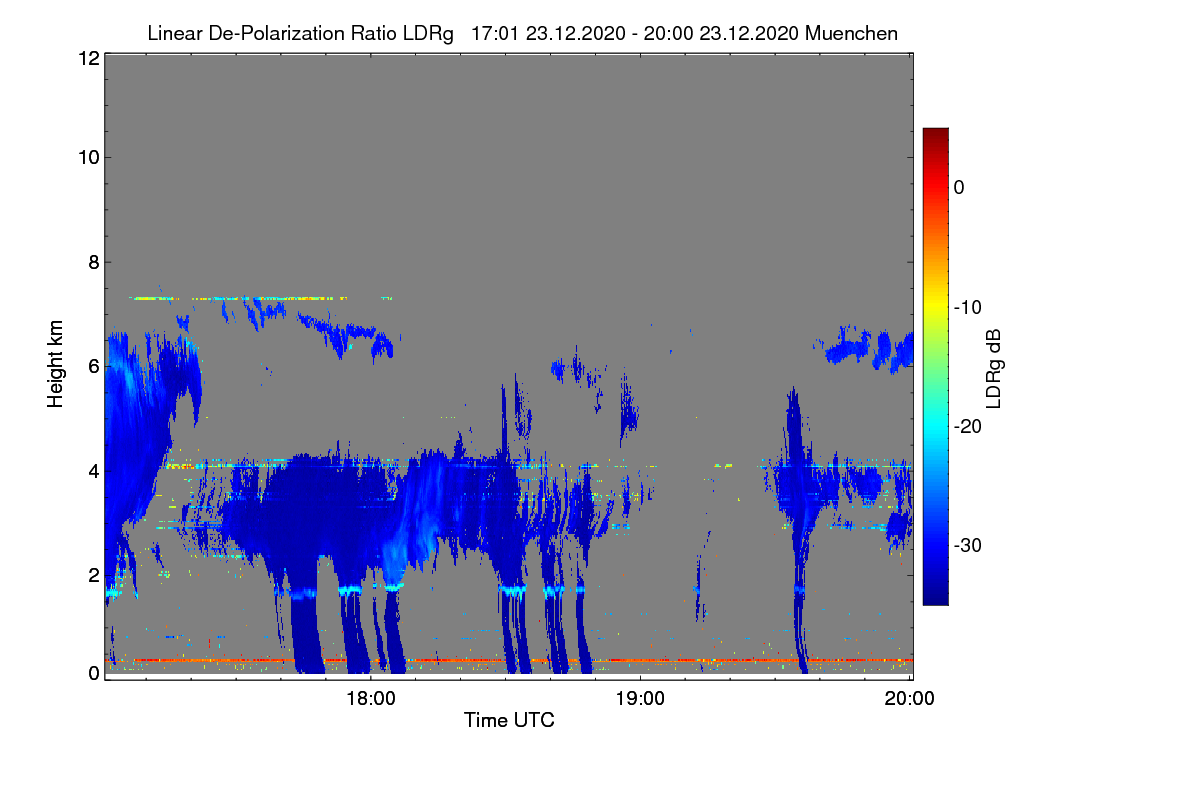Click the 20:00 time tick label

(x=910, y=699)
